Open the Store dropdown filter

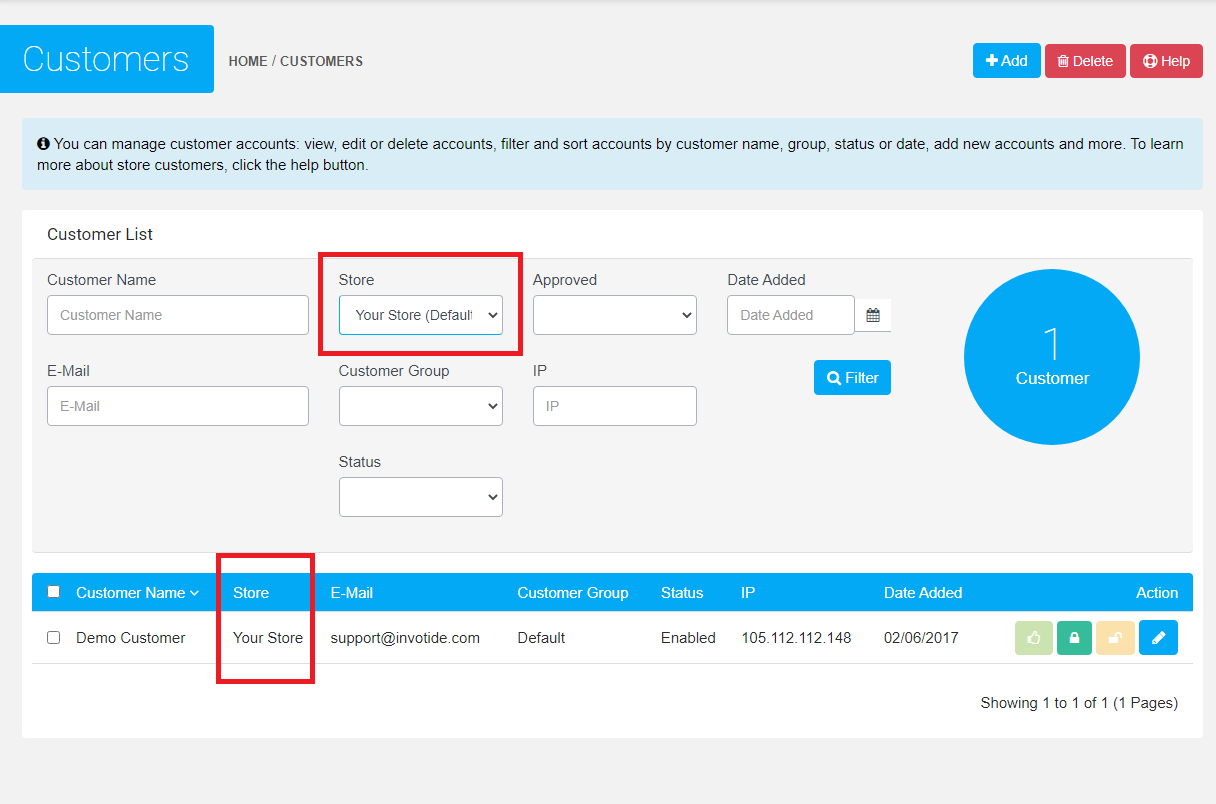click(x=420, y=315)
